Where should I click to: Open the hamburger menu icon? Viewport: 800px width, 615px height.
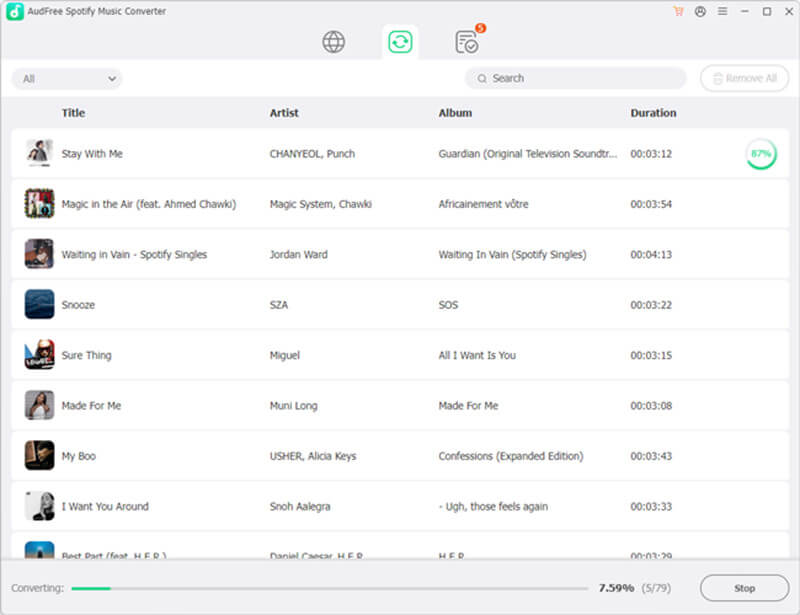[x=722, y=11]
